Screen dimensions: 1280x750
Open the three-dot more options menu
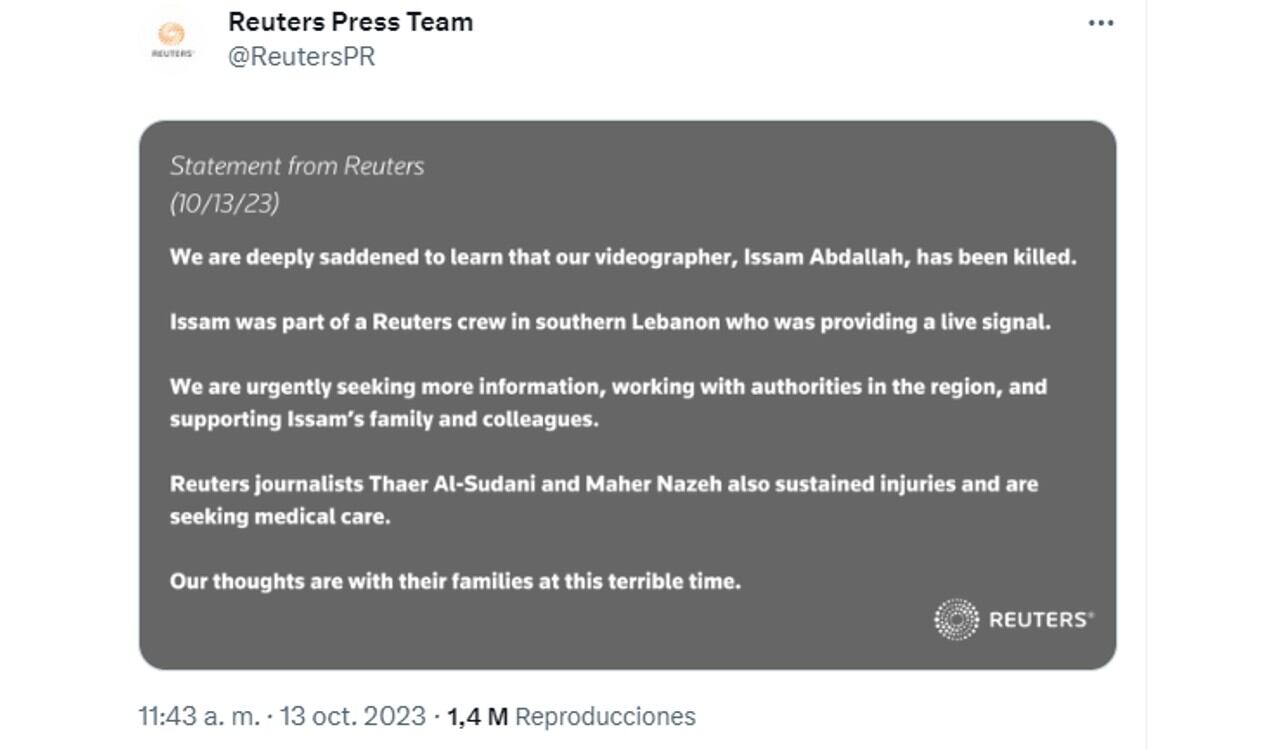(1100, 23)
